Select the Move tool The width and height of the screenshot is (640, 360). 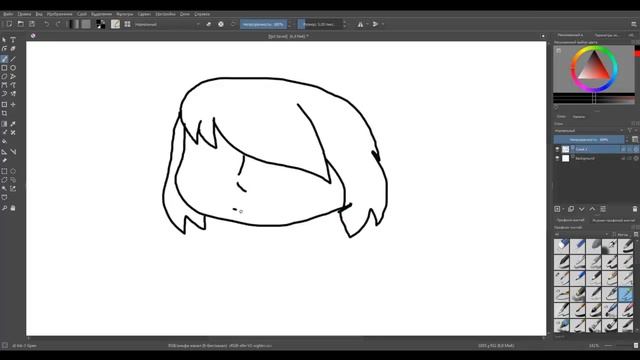(13, 104)
